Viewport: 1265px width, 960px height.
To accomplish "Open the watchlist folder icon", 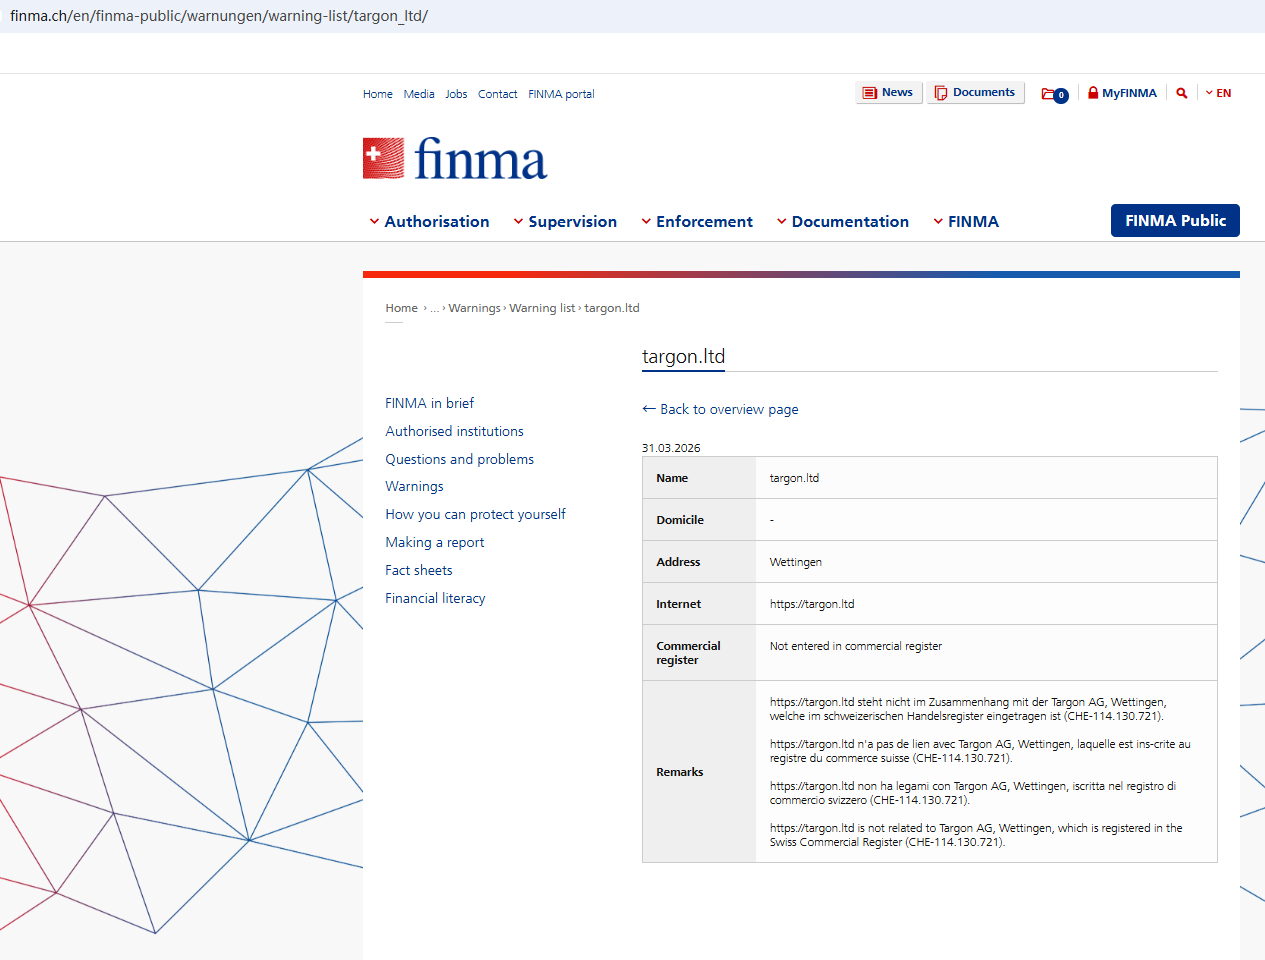I will [x=1054, y=94].
